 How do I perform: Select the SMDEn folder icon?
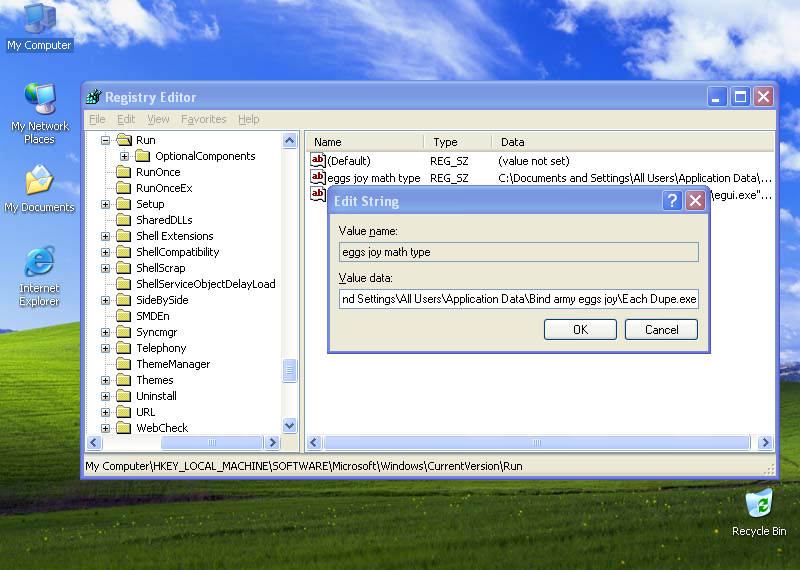click(123, 316)
